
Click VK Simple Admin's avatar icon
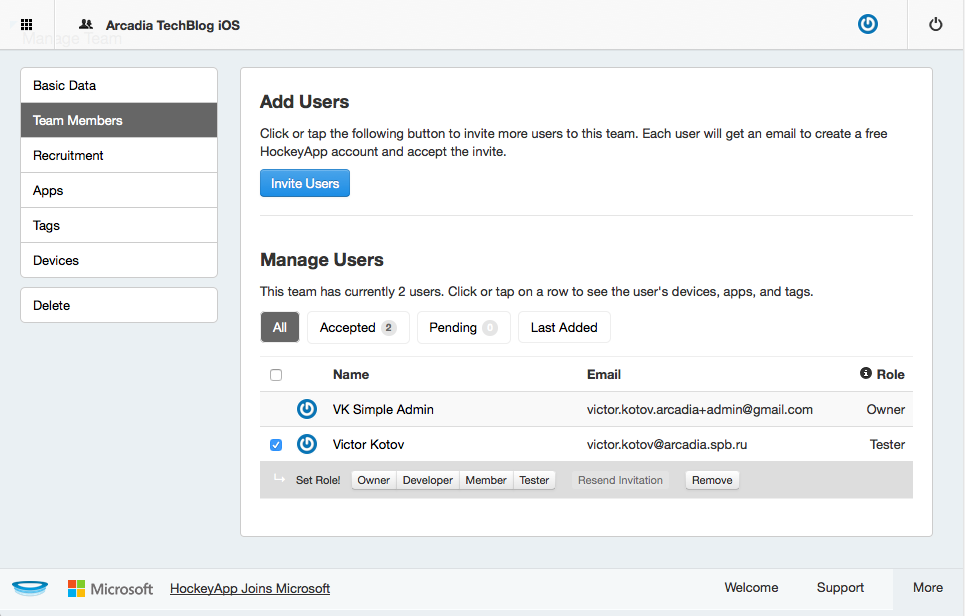[x=307, y=409]
